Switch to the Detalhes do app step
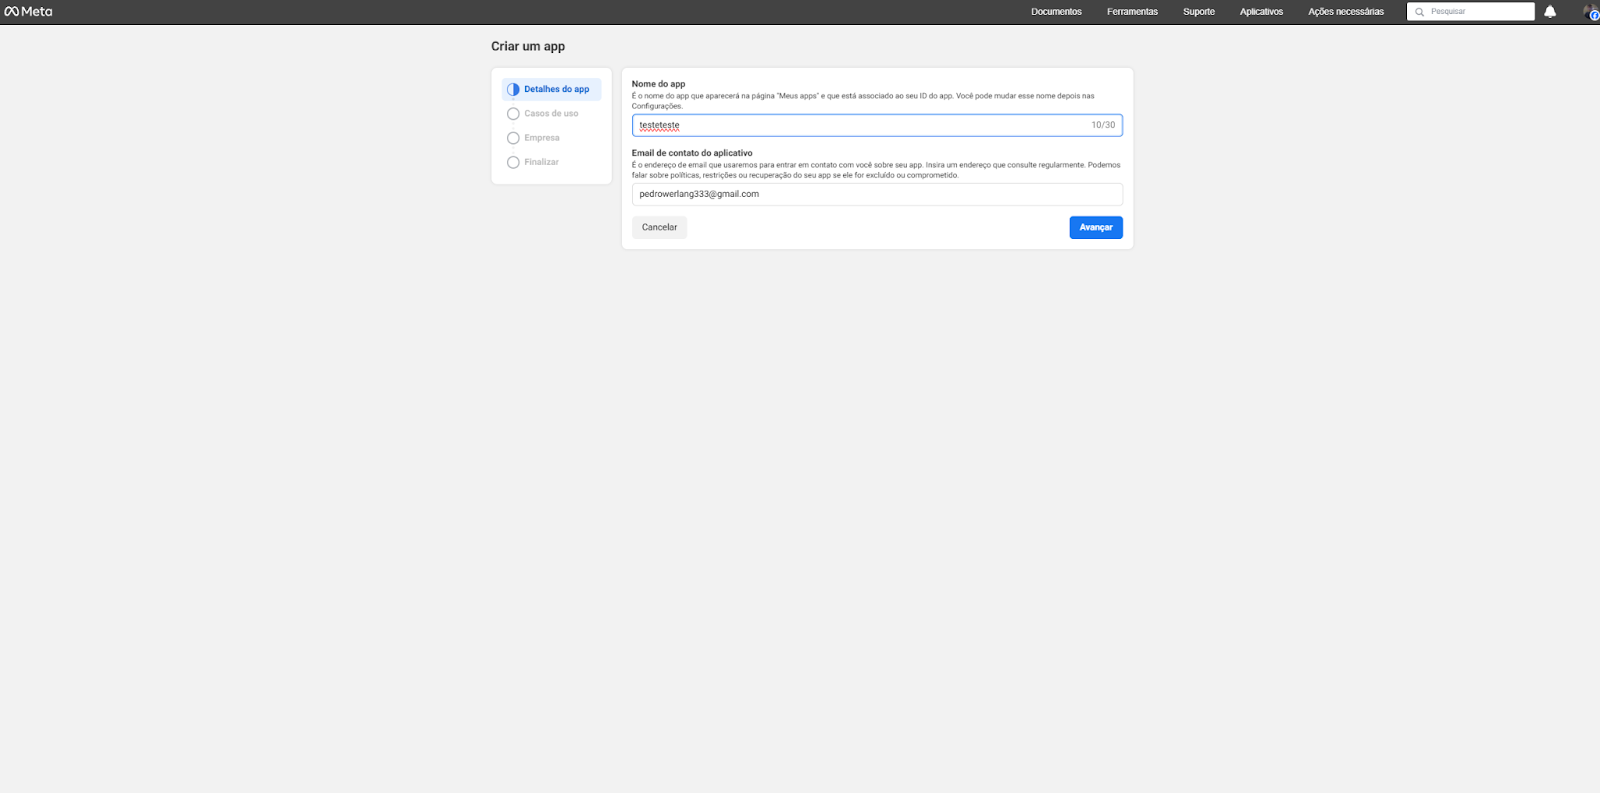 point(557,89)
